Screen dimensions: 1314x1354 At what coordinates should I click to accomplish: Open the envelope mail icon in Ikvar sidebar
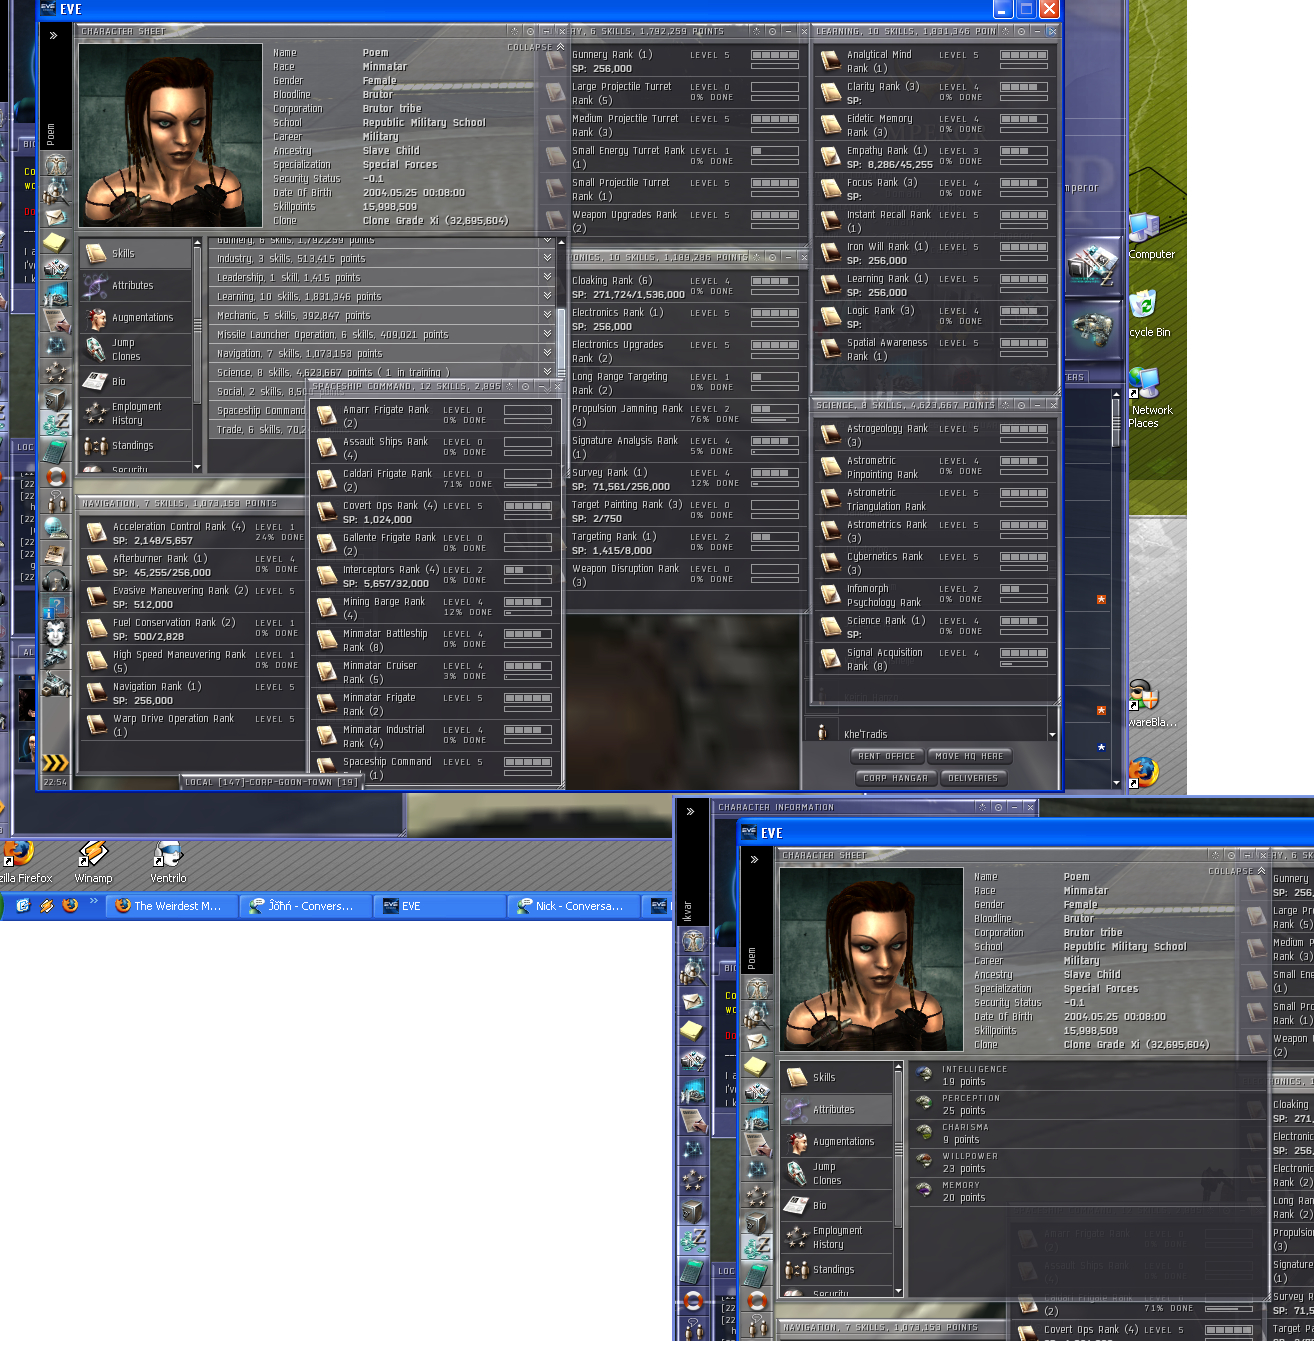pyautogui.click(x=693, y=1001)
